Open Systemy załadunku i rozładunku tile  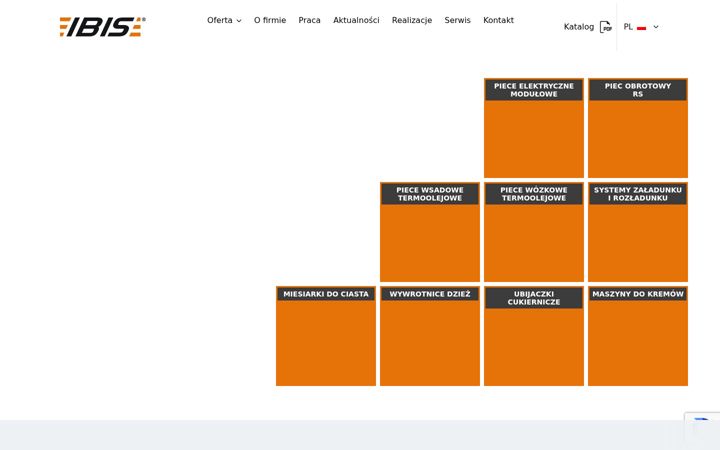click(638, 232)
